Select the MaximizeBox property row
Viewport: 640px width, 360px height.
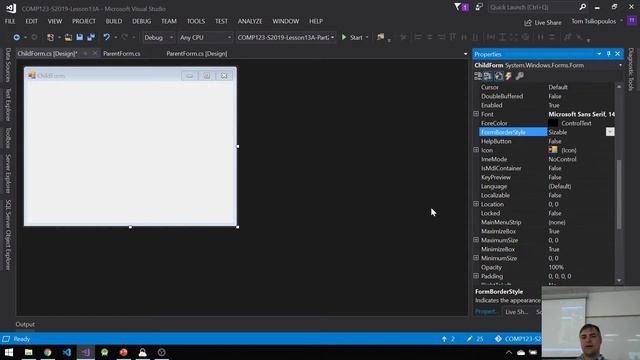[x=547, y=231]
